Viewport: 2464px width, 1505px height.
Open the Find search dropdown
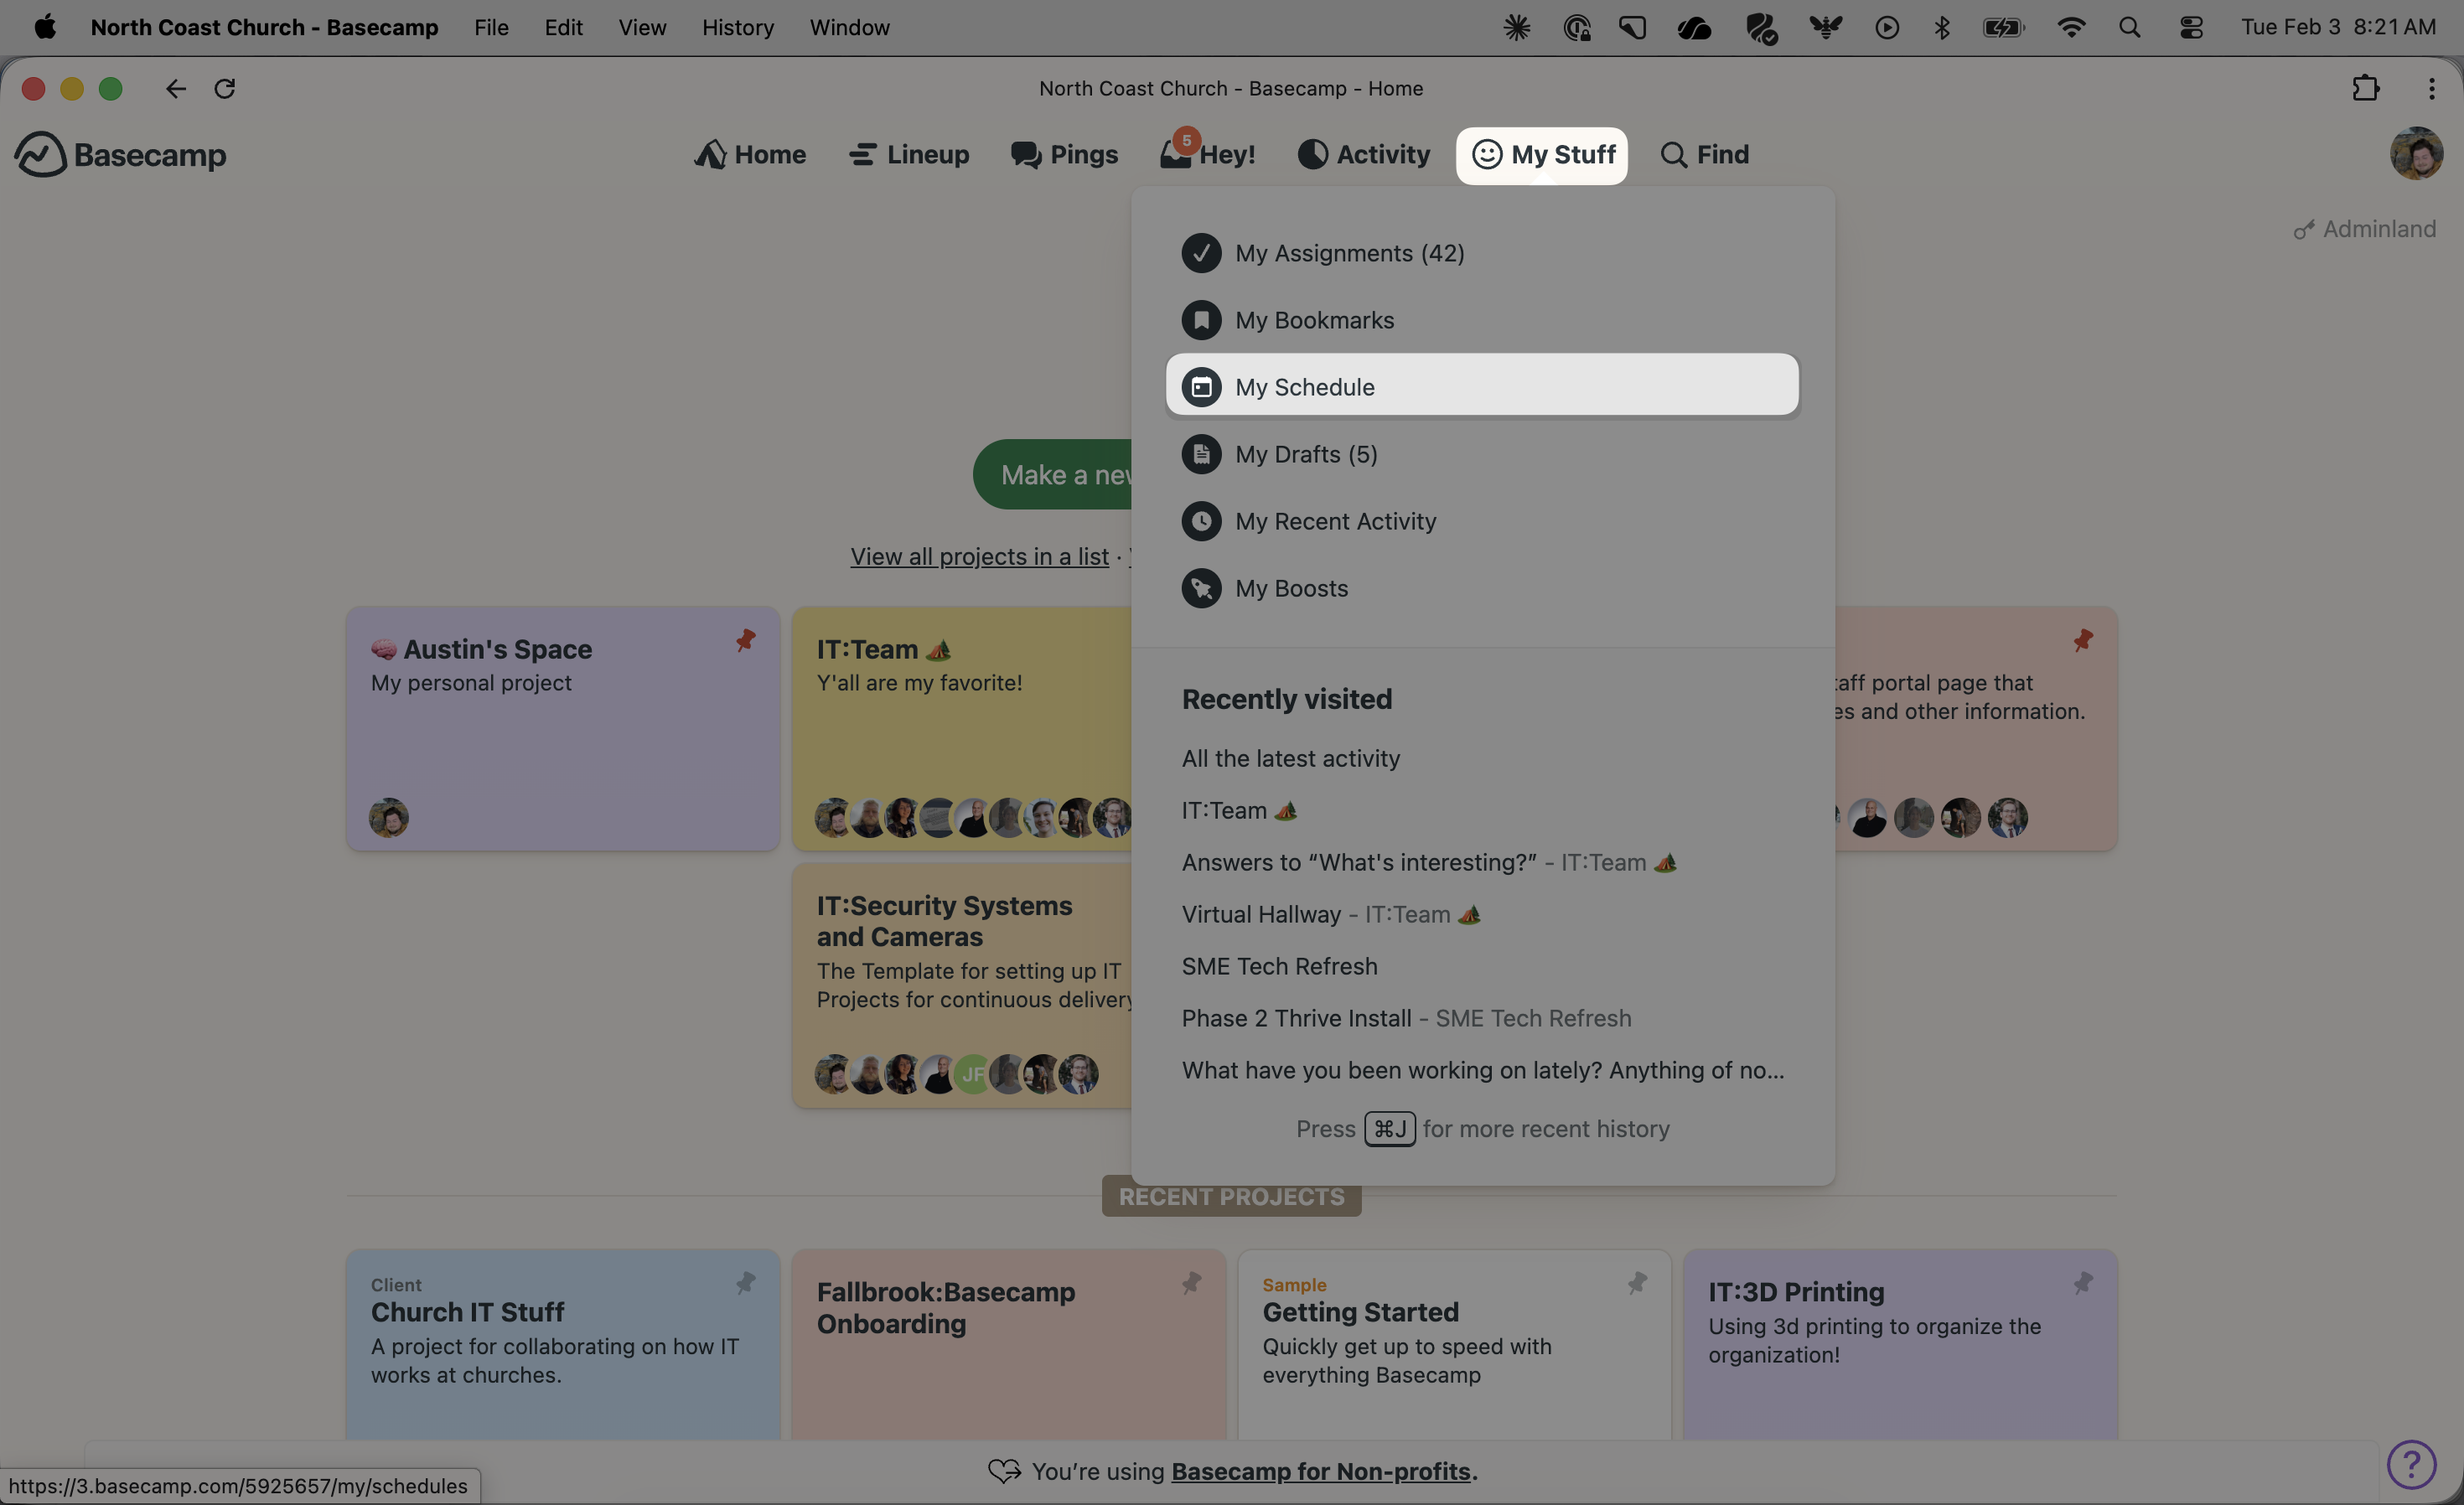click(1705, 155)
